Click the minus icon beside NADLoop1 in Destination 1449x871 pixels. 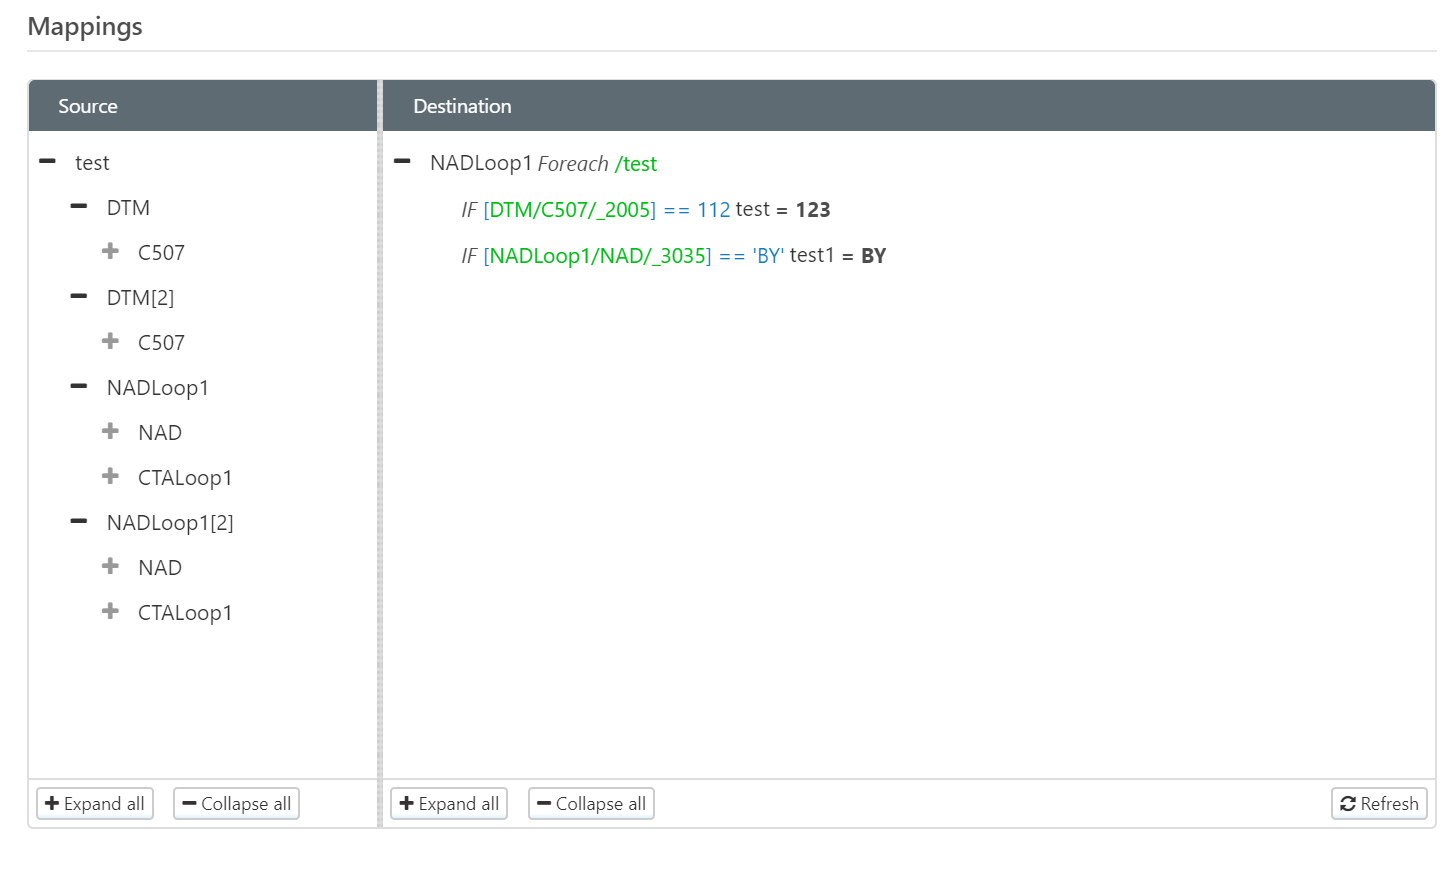pos(403,162)
